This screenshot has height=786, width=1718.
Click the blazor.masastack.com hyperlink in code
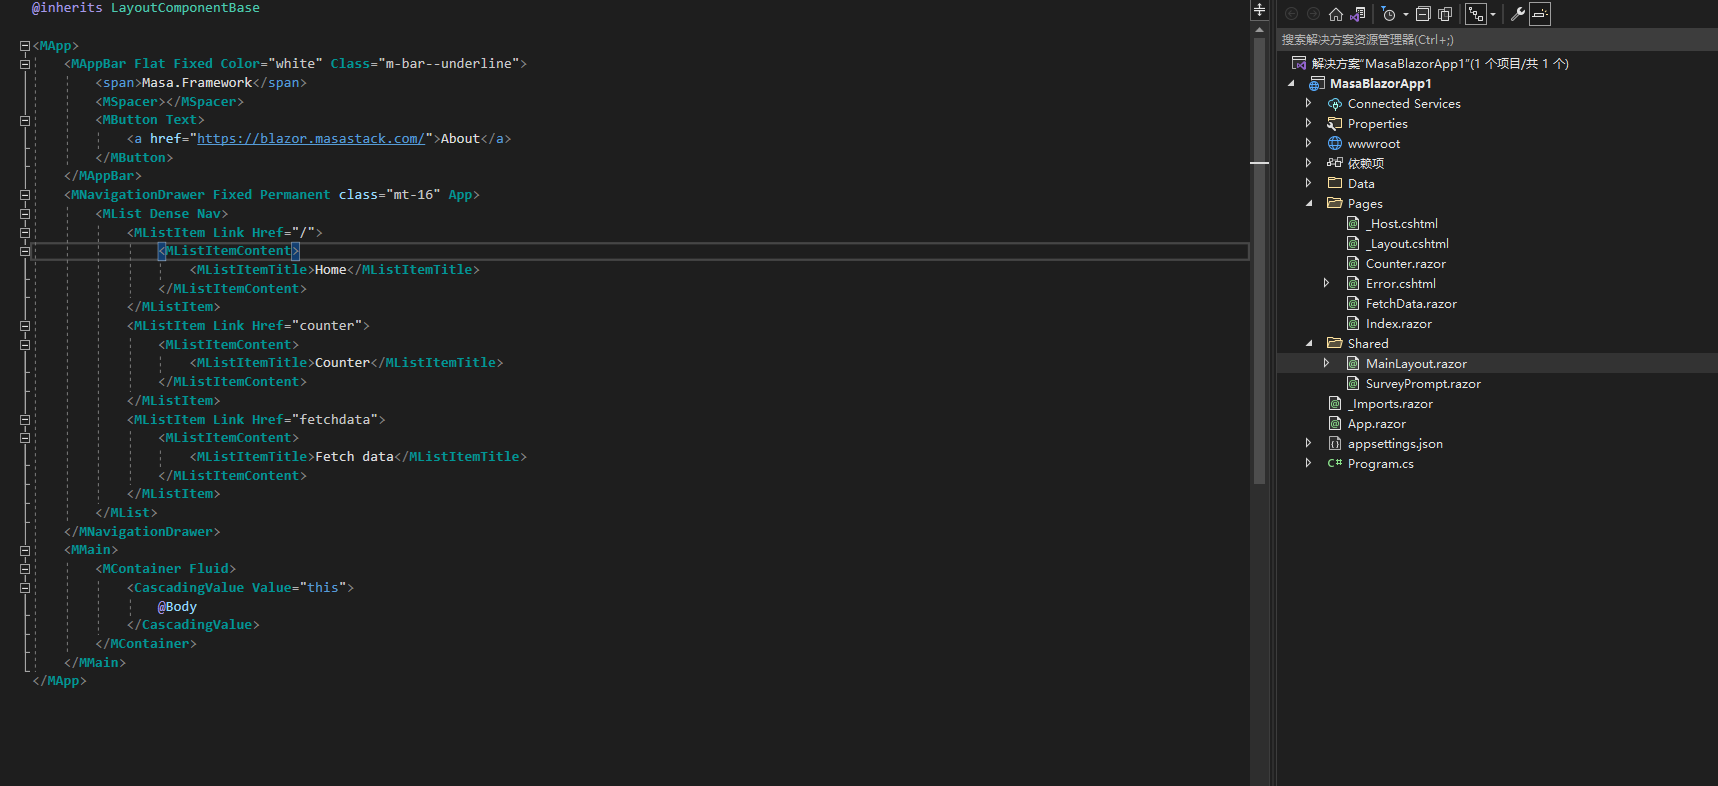point(311,139)
